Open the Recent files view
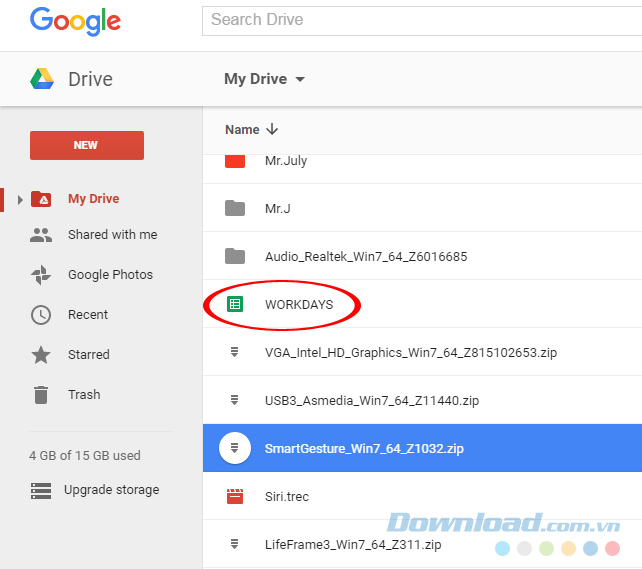 click(88, 315)
